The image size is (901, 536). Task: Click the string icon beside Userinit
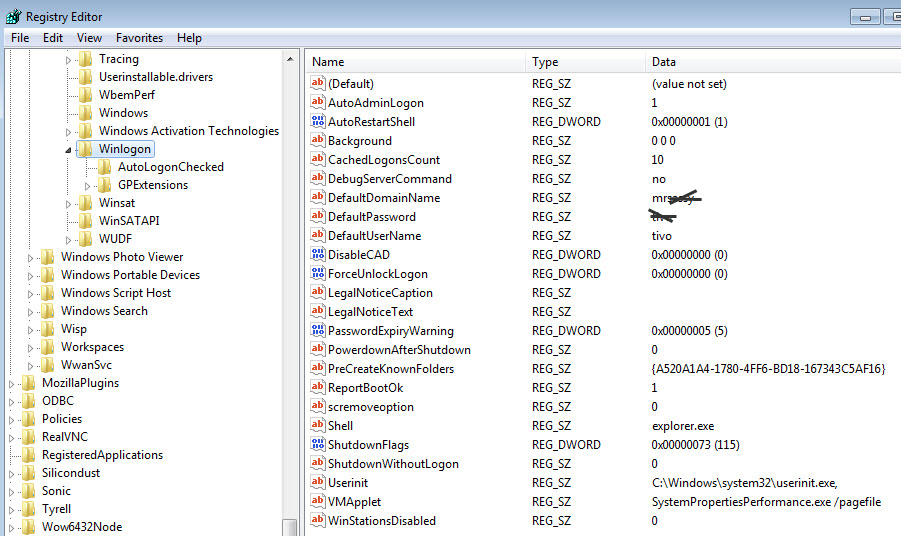[x=318, y=481]
